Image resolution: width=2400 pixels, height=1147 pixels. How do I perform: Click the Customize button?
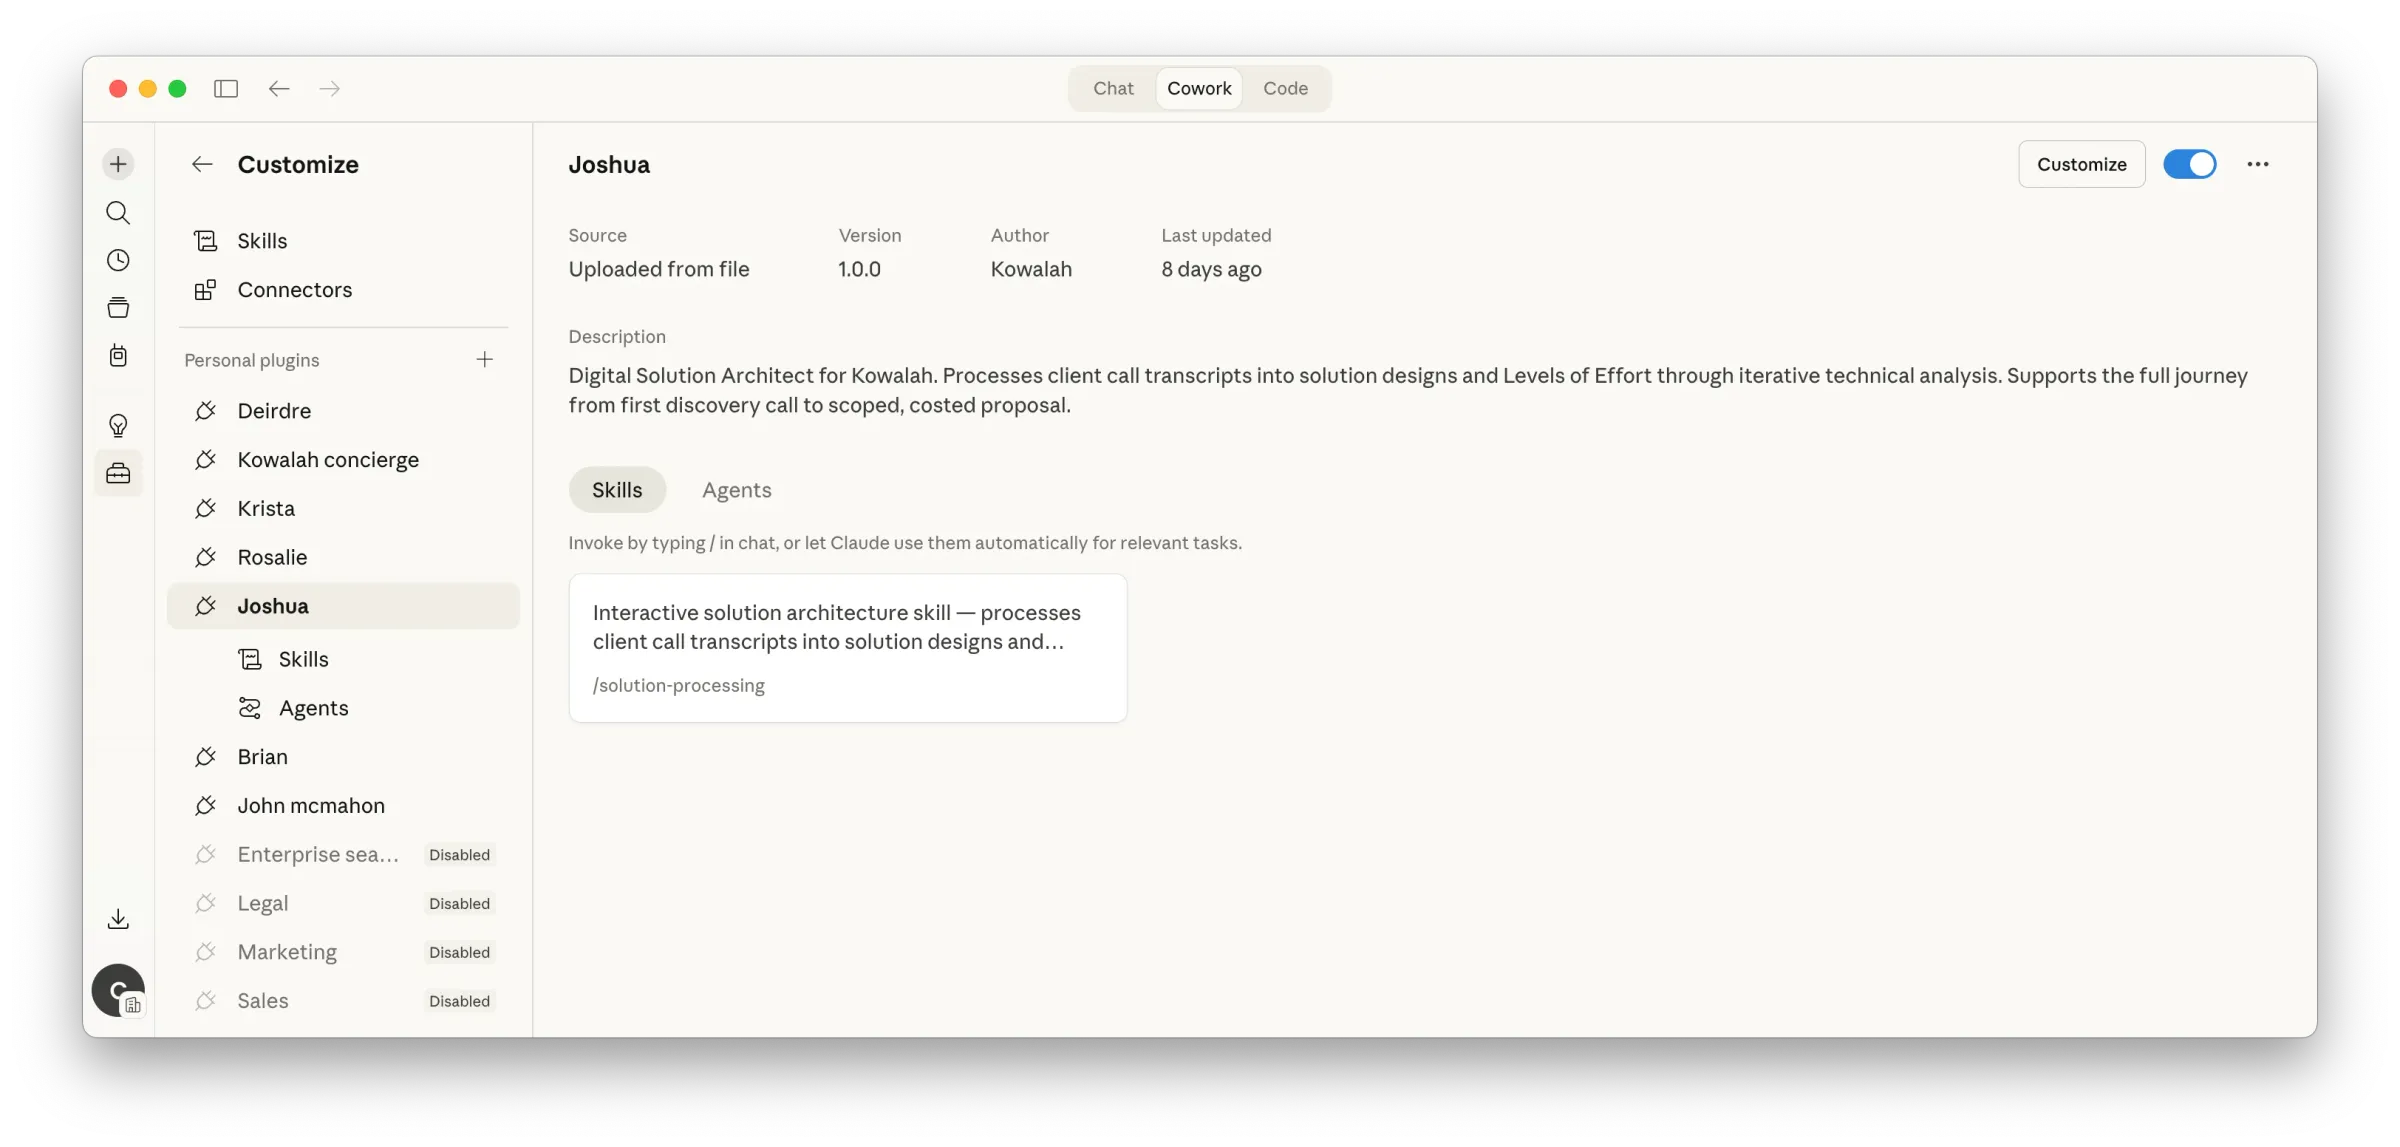2081,163
